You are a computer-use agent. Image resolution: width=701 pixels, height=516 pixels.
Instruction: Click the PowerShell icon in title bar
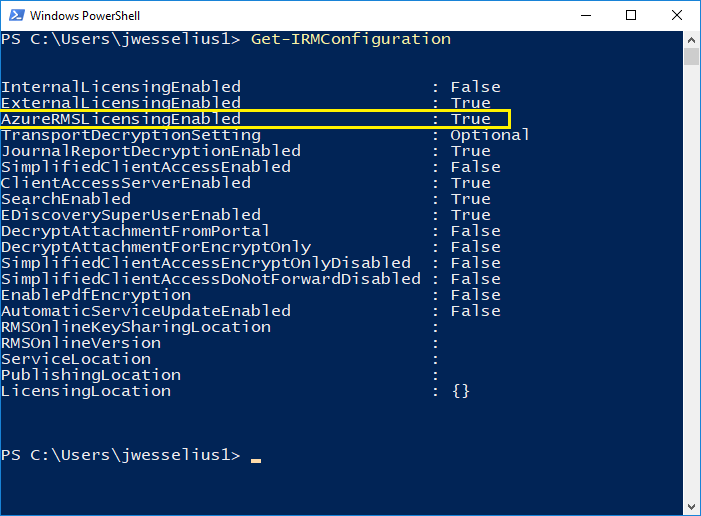pos(16,15)
